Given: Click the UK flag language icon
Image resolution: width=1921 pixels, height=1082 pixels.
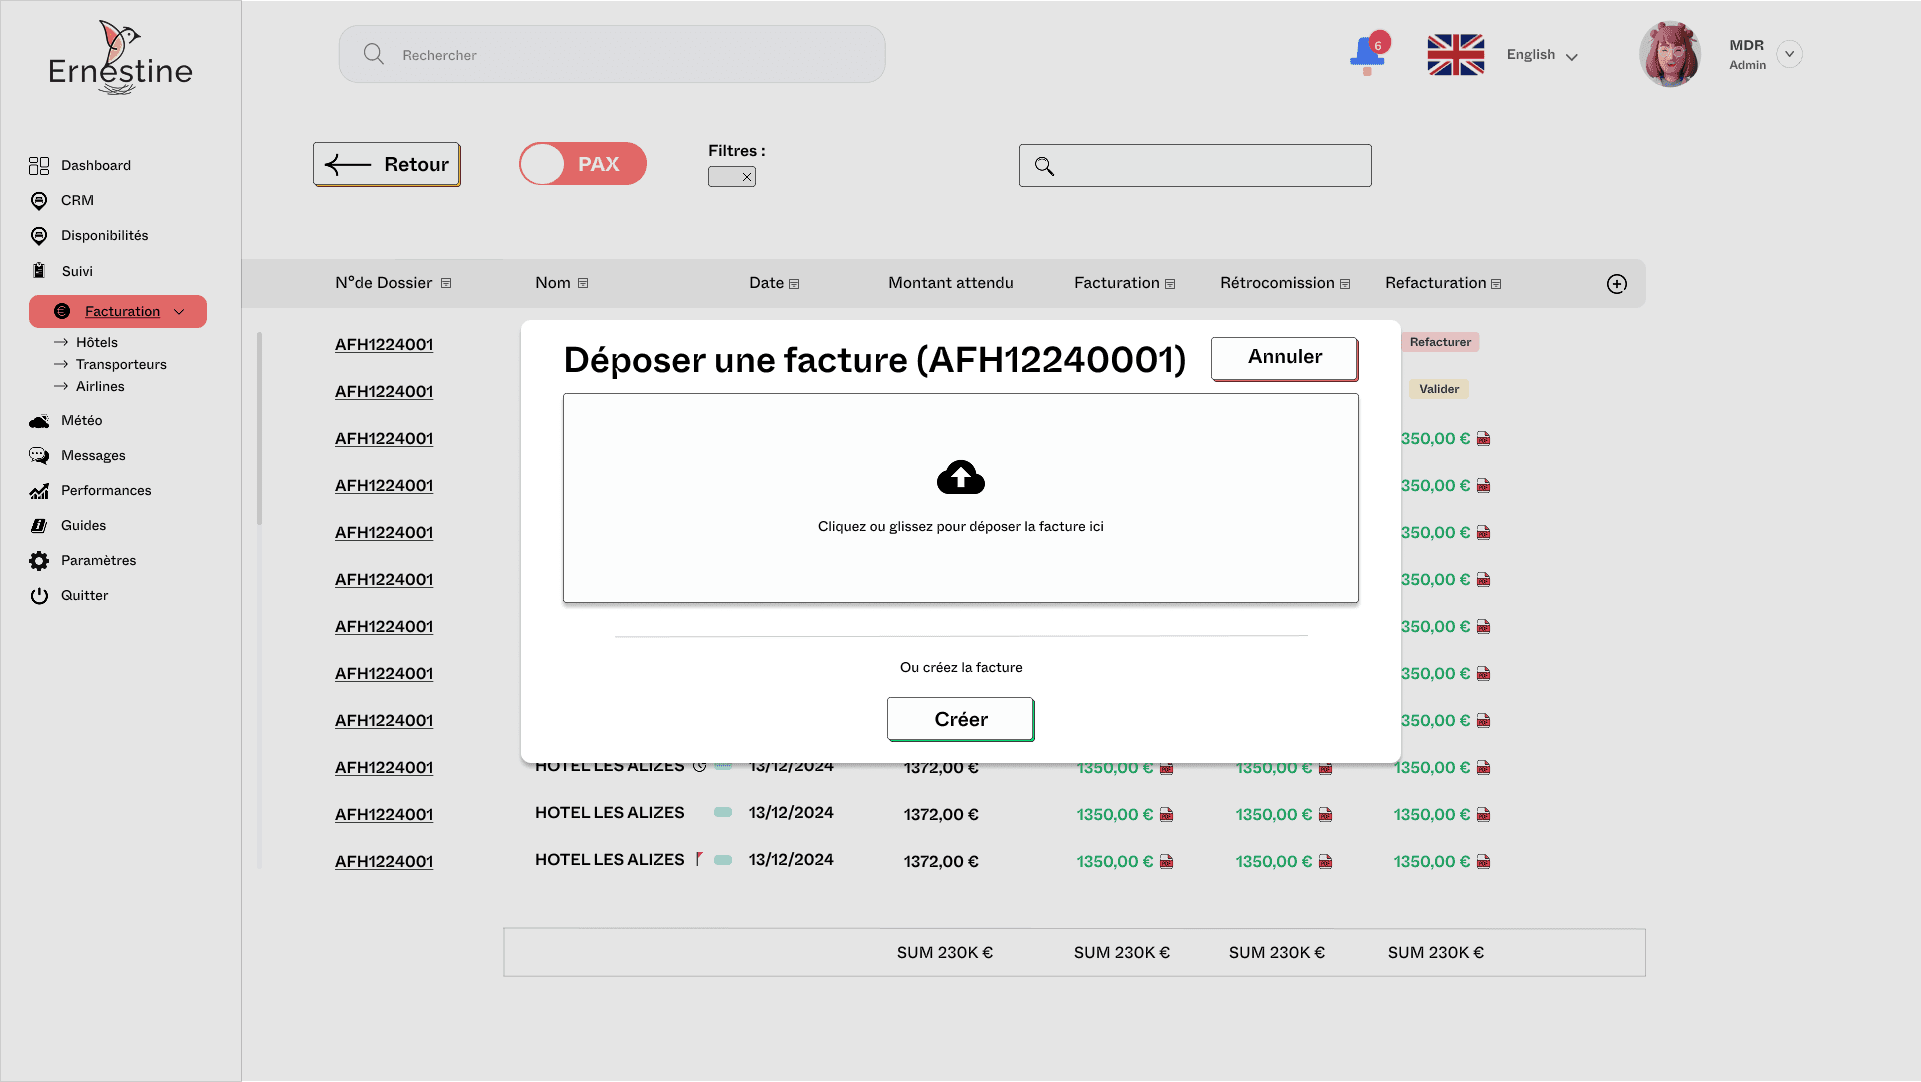Looking at the screenshot, I should point(1455,55).
